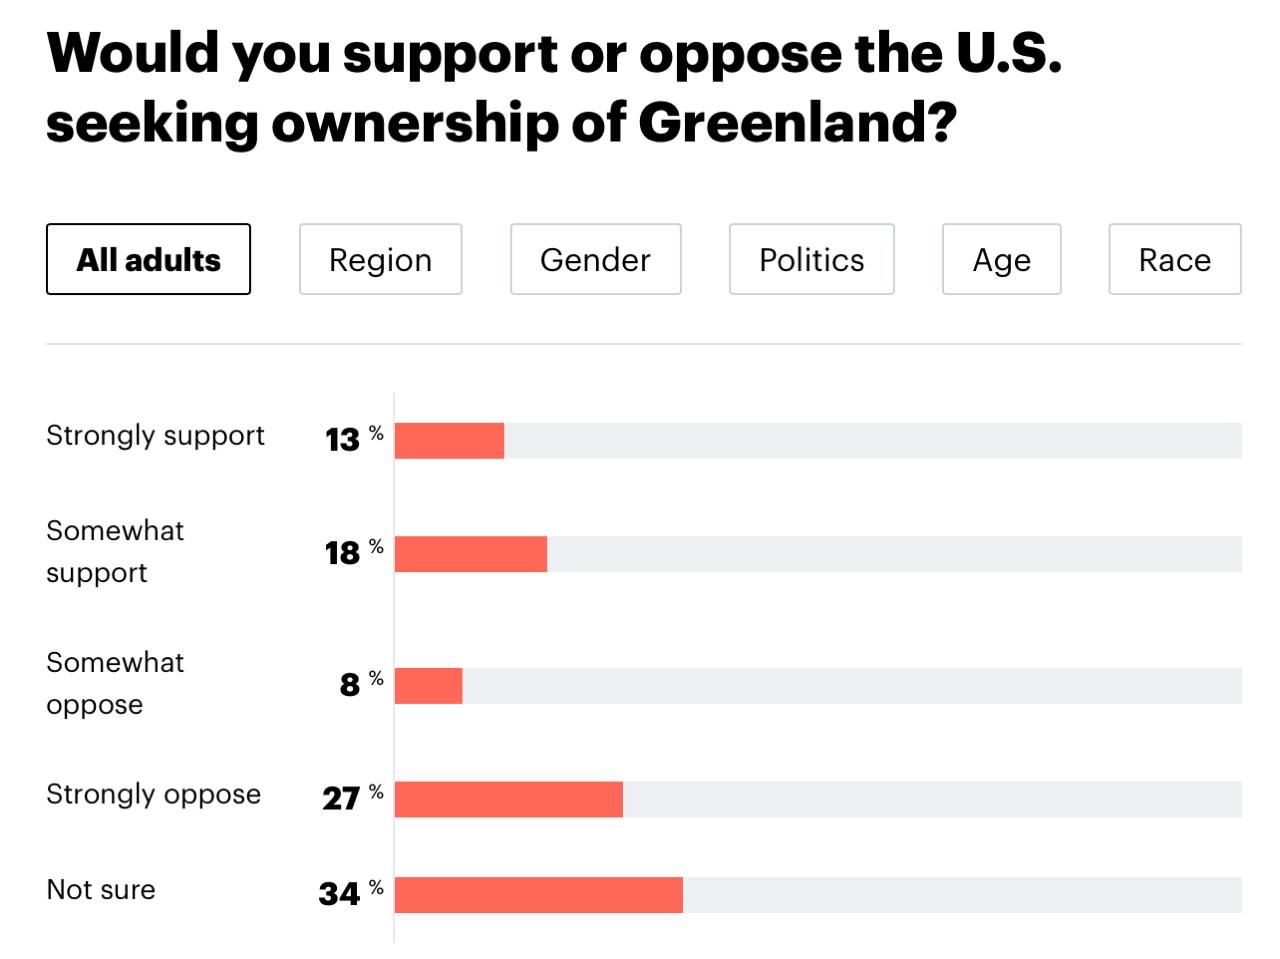The height and width of the screenshot is (959, 1280).
Task: Show results by Politics
Action: 811,259
